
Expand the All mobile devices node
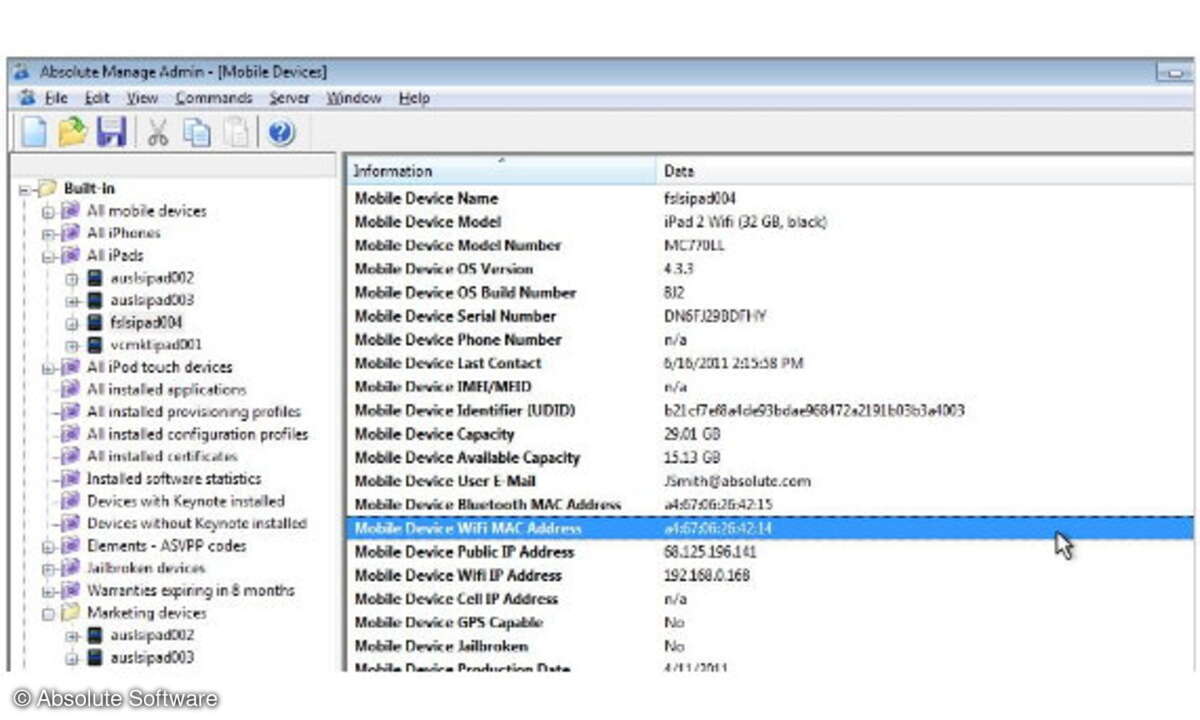point(48,212)
